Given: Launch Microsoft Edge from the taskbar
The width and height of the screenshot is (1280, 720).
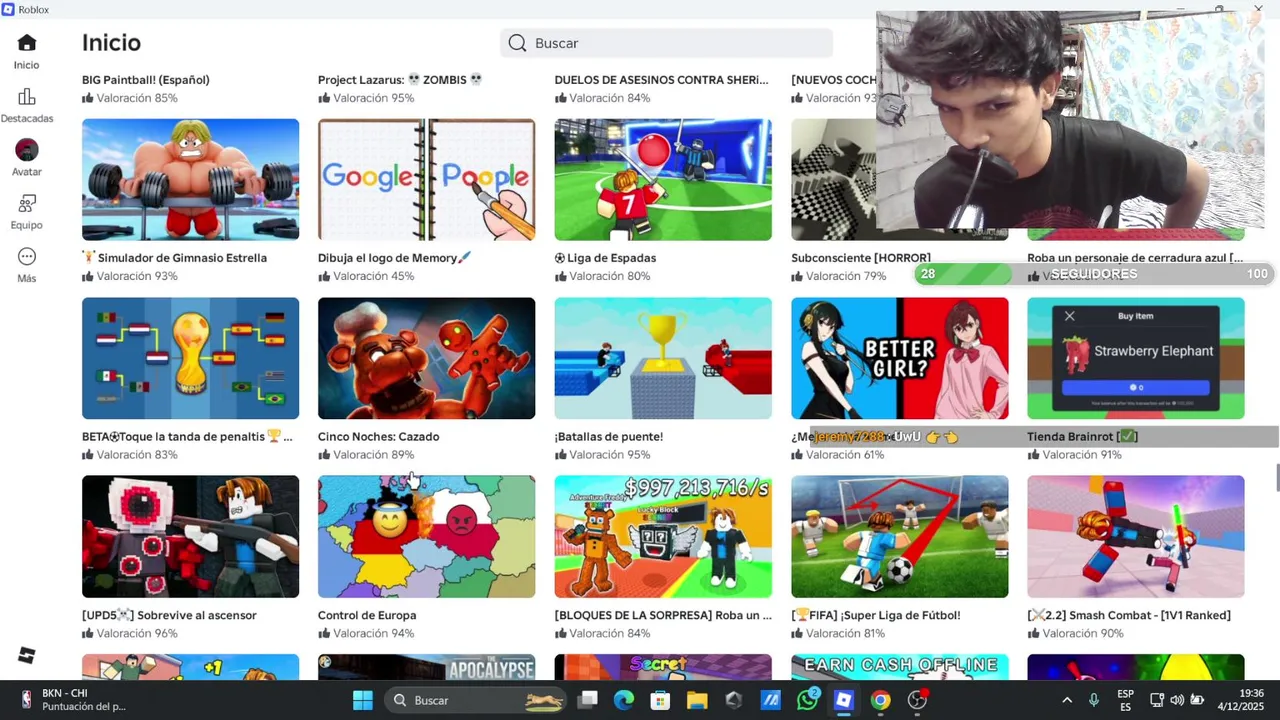Looking at the screenshot, I should (624, 700).
